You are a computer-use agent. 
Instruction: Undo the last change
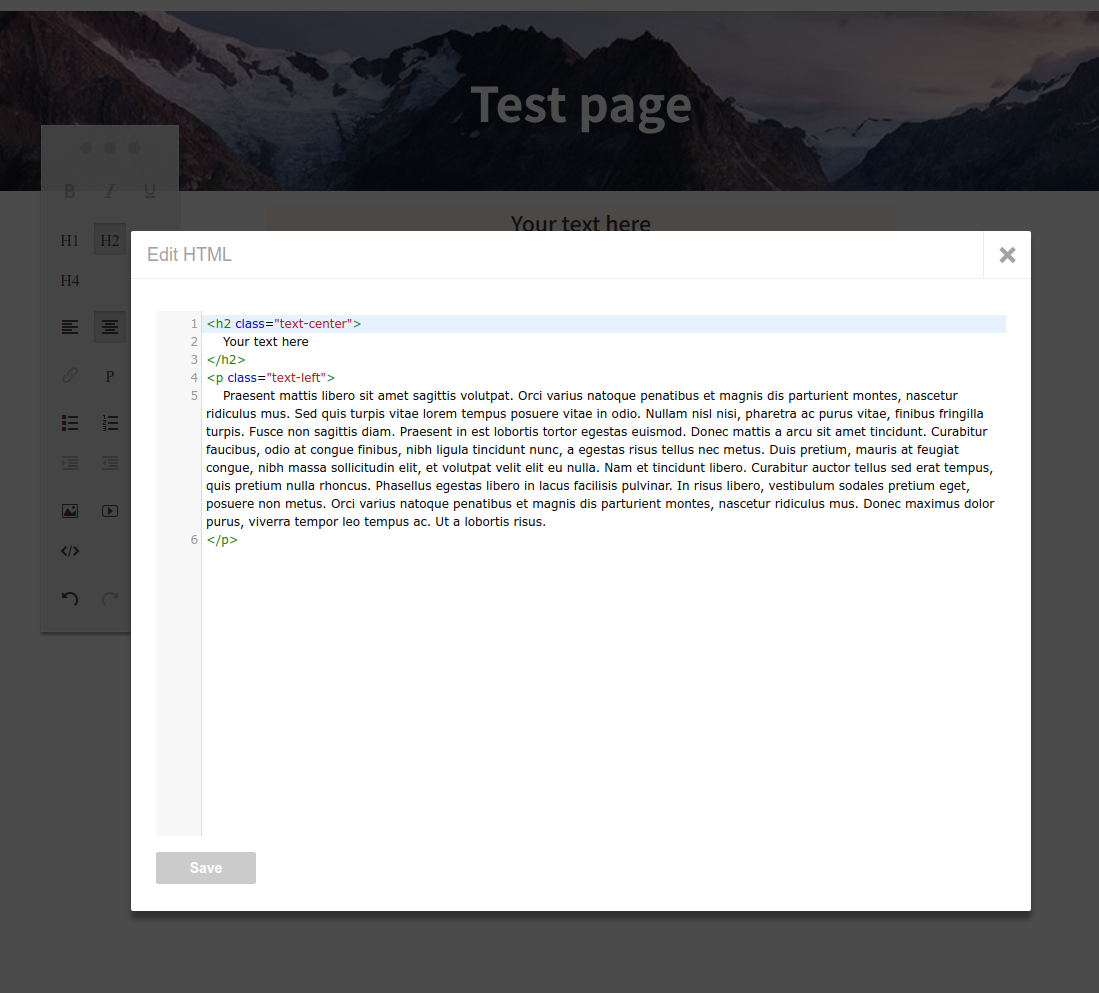tap(69, 598)
